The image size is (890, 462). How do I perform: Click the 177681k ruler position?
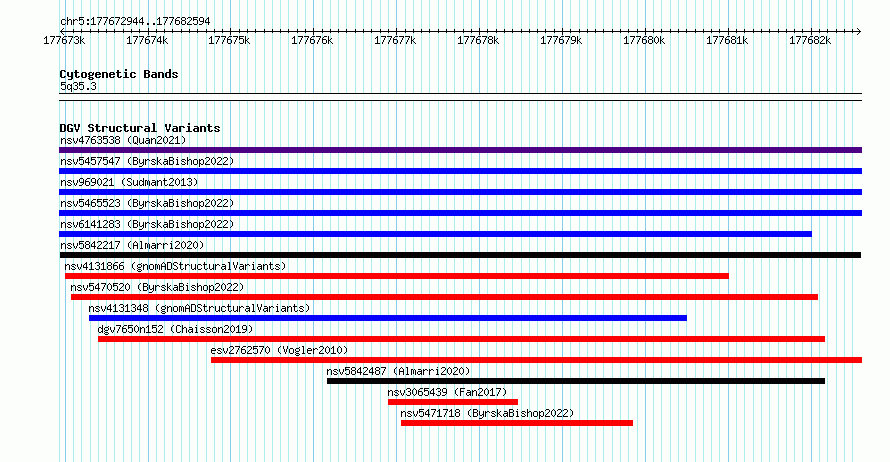pos(727,41)
